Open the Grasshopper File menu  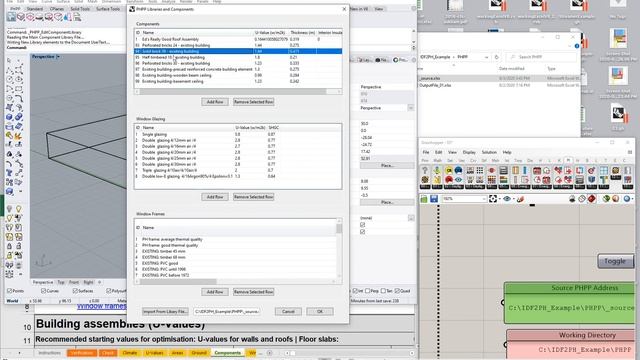(426, 152)
